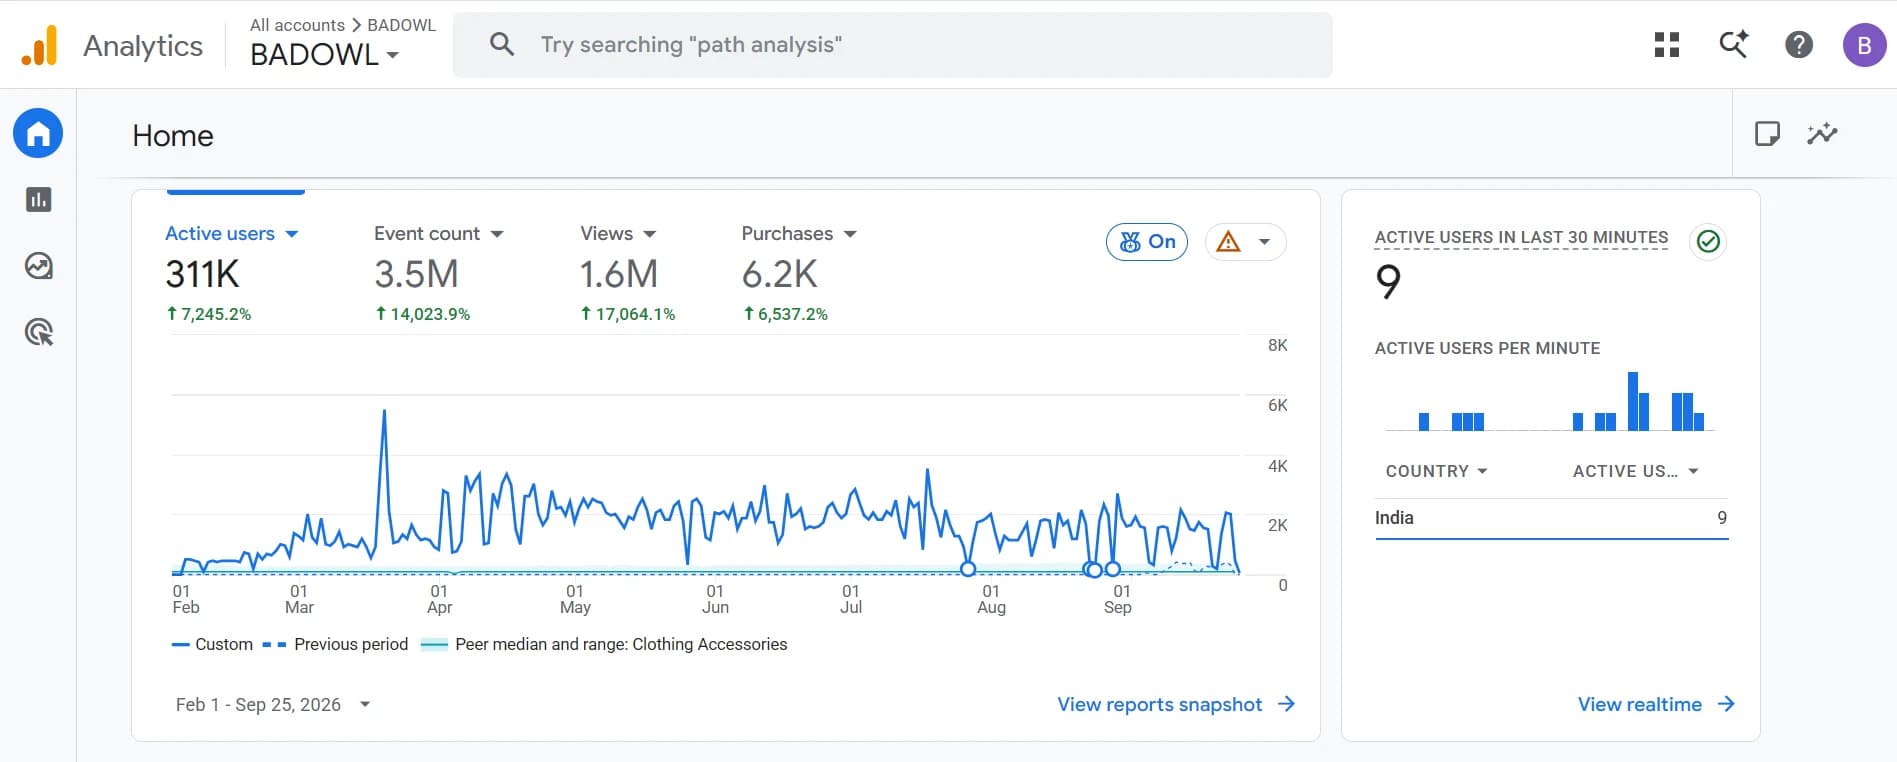Click the India country row
This screenshot has width=1897, height=762.
click(x=1551, y=518)
